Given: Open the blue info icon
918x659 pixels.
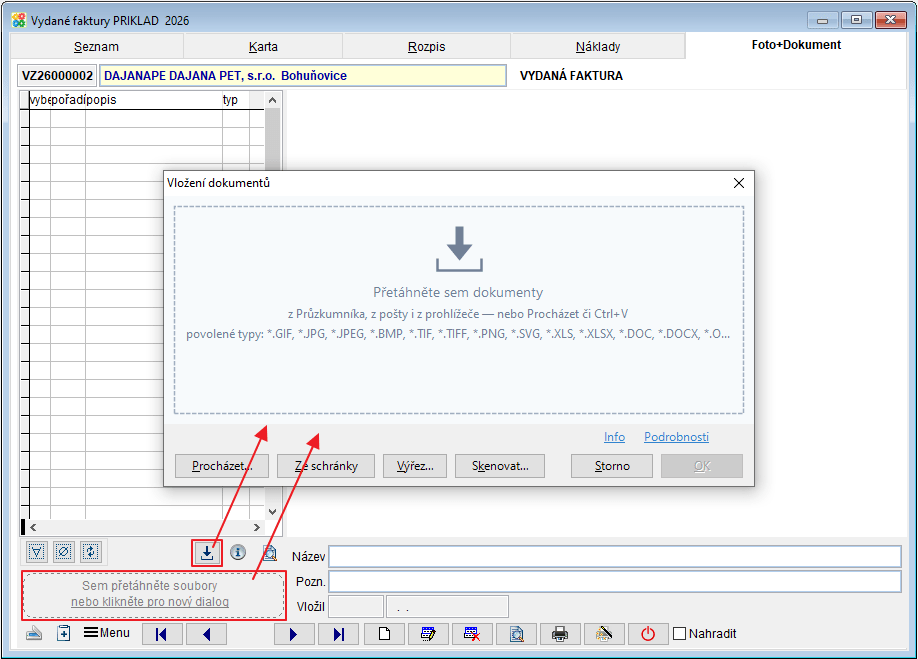Looking at the screenshot, I should 238,552.
